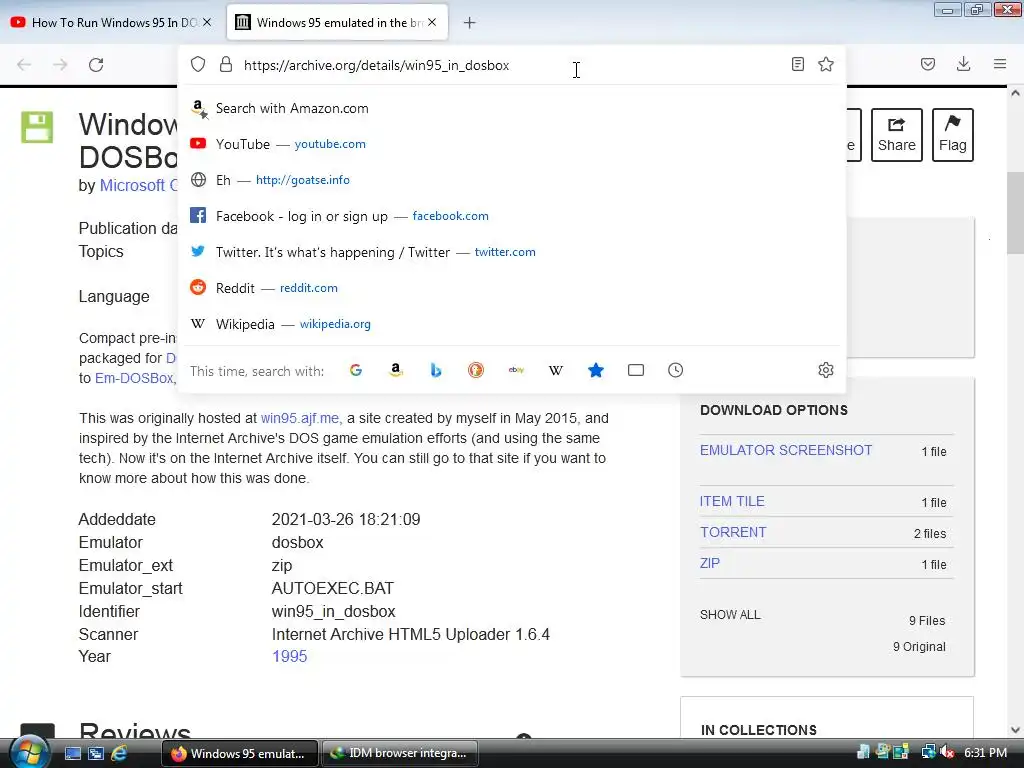
Task: Open the Windows Start menu
Action: point(29,753)
